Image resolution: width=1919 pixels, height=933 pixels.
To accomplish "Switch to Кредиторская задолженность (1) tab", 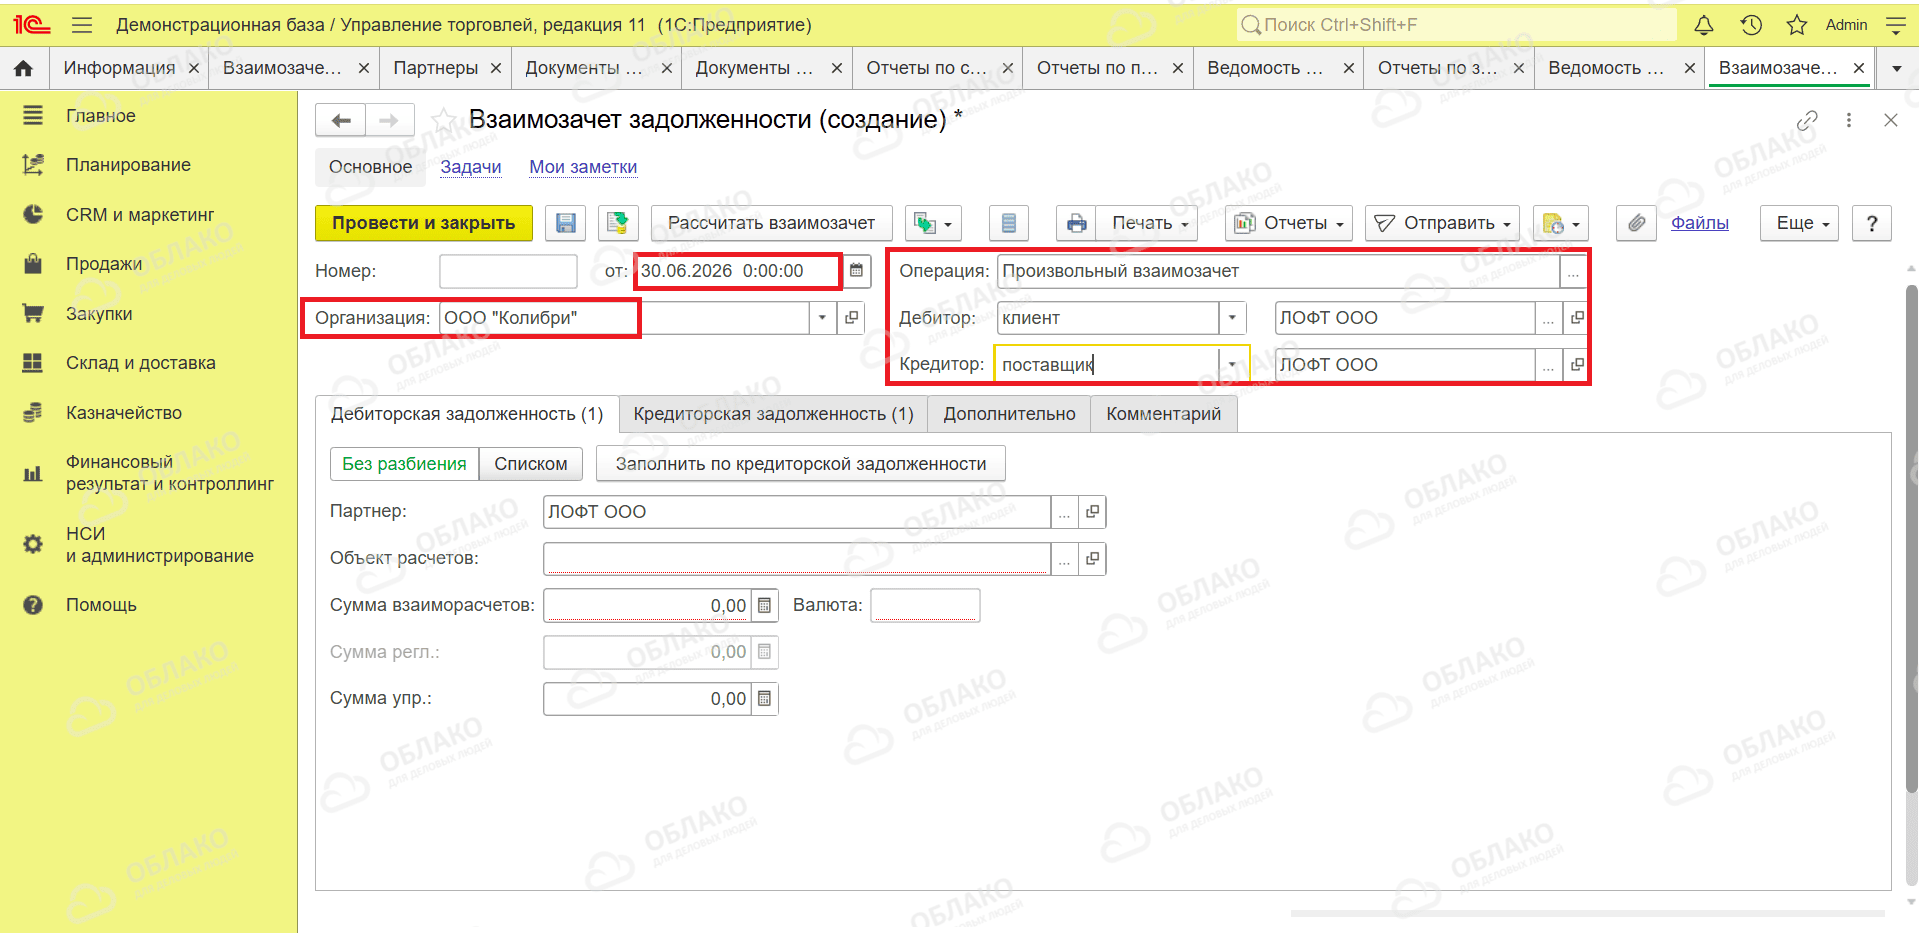I will tap(774, 414).
